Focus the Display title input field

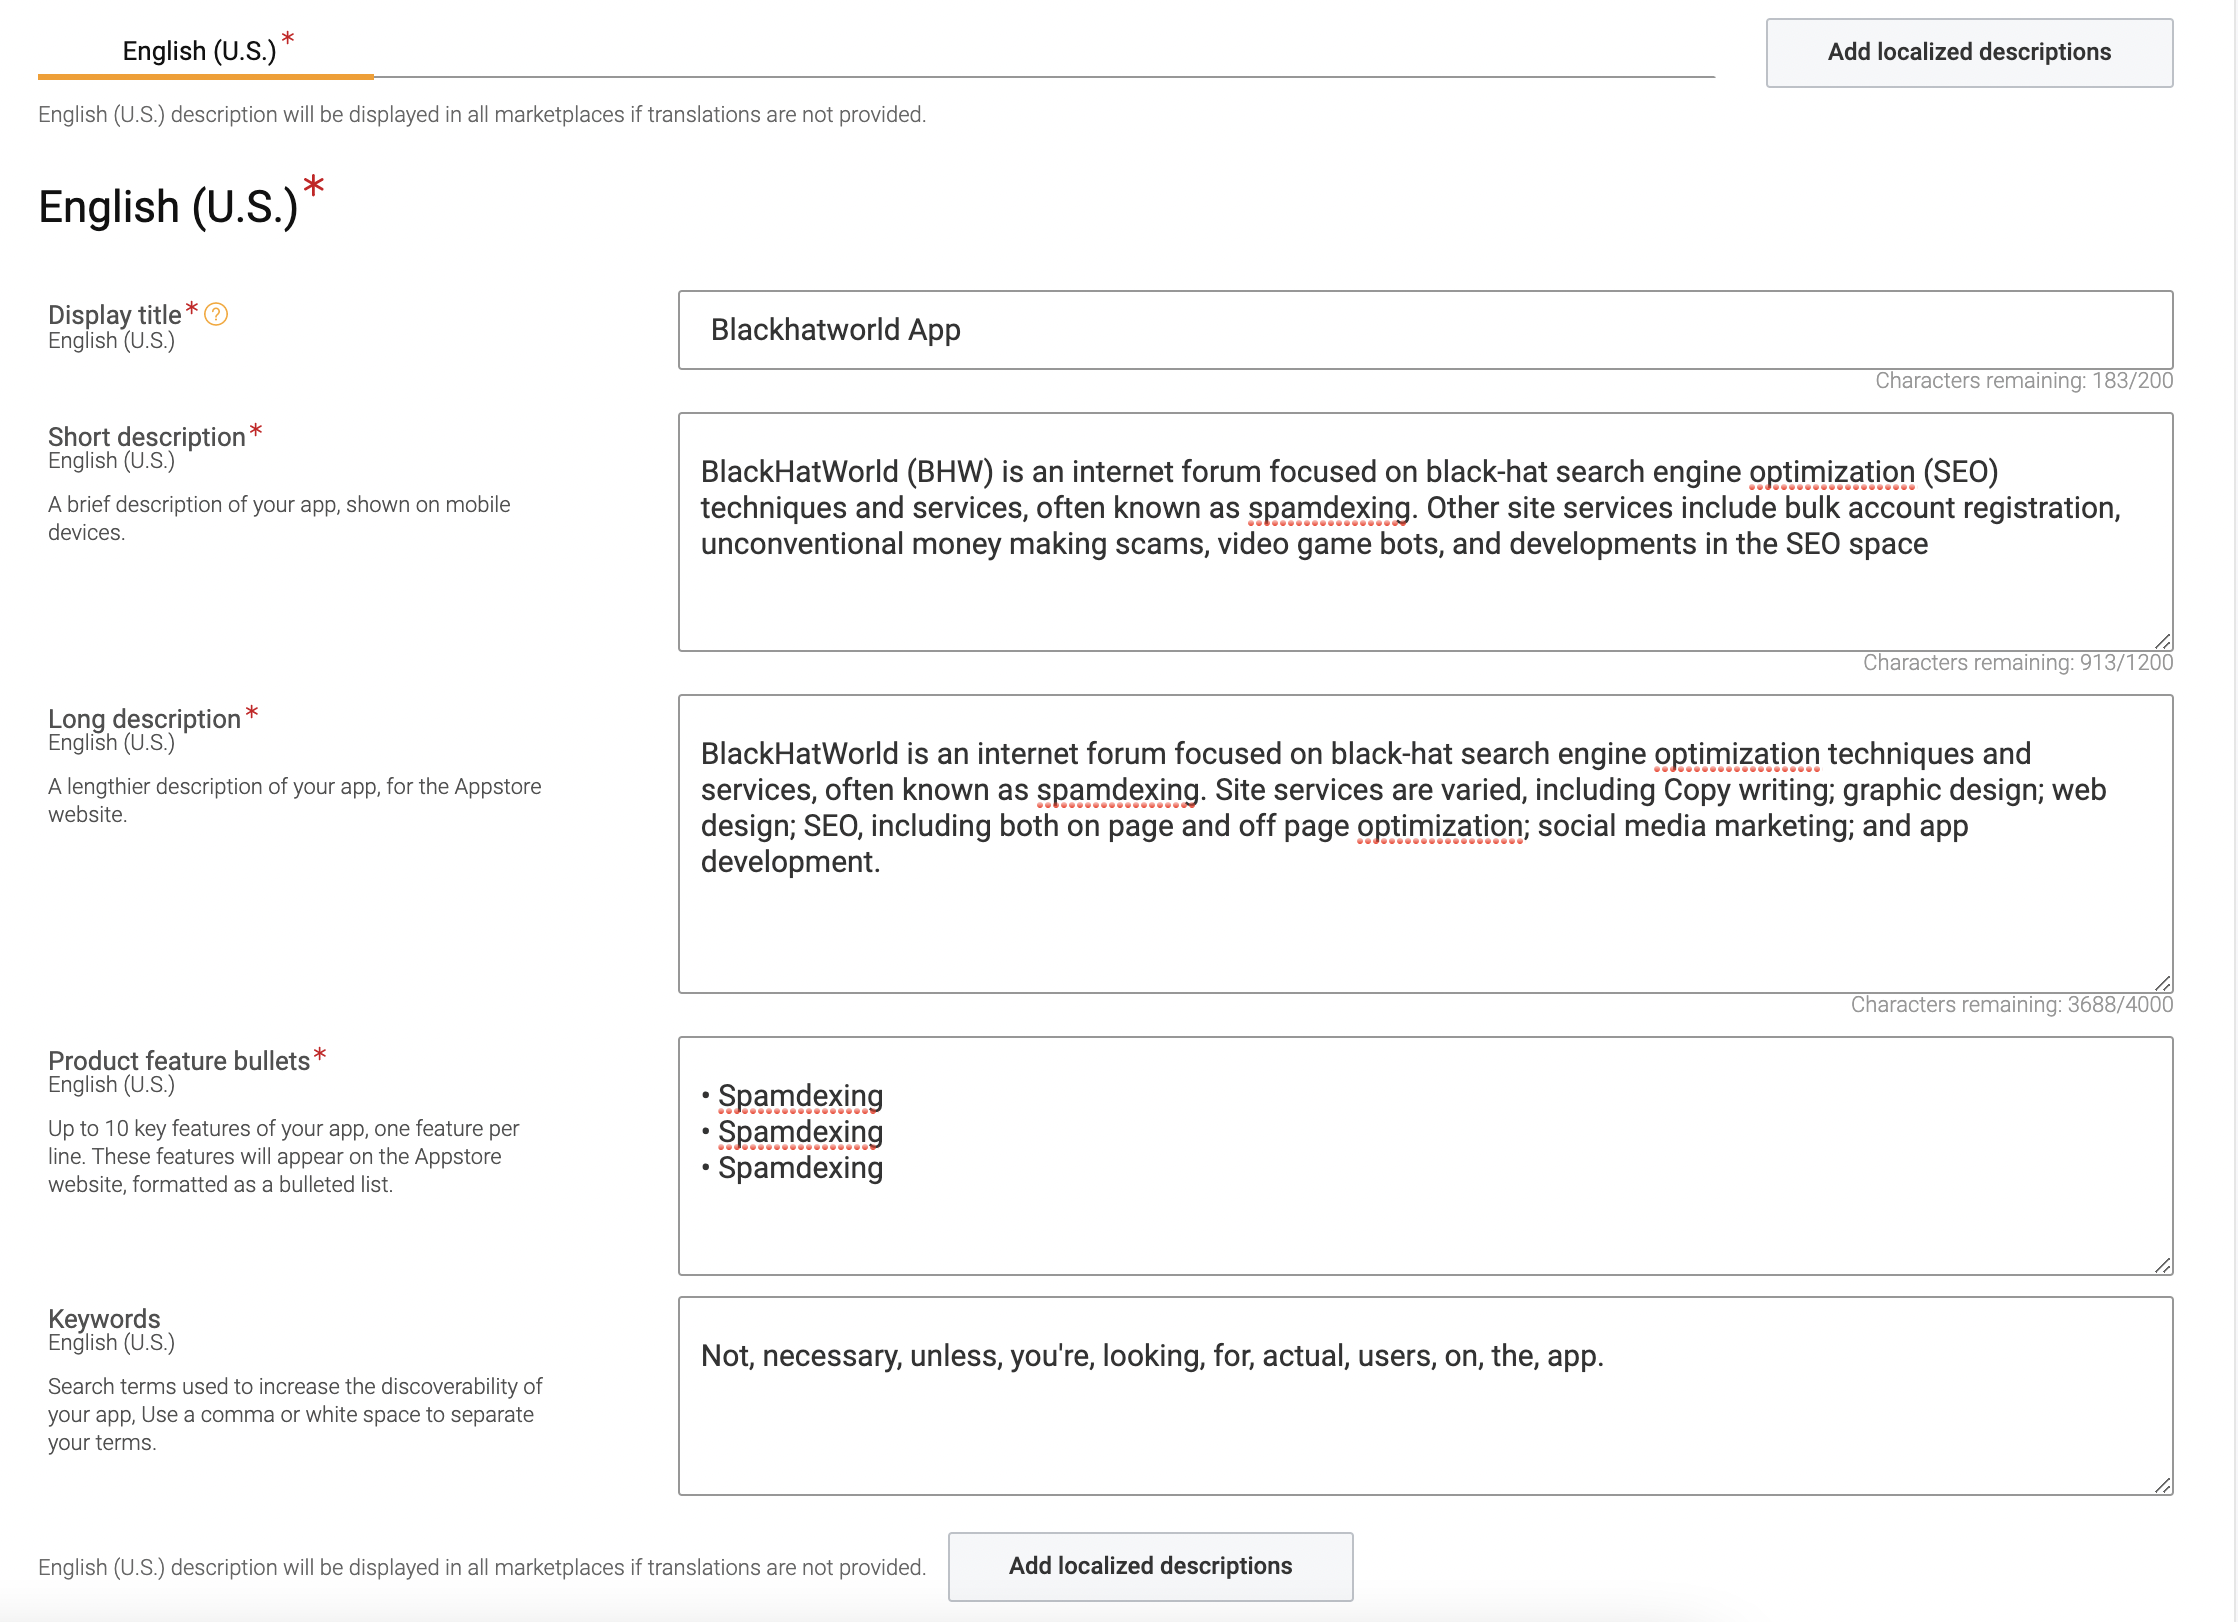tap(1425, 330)
